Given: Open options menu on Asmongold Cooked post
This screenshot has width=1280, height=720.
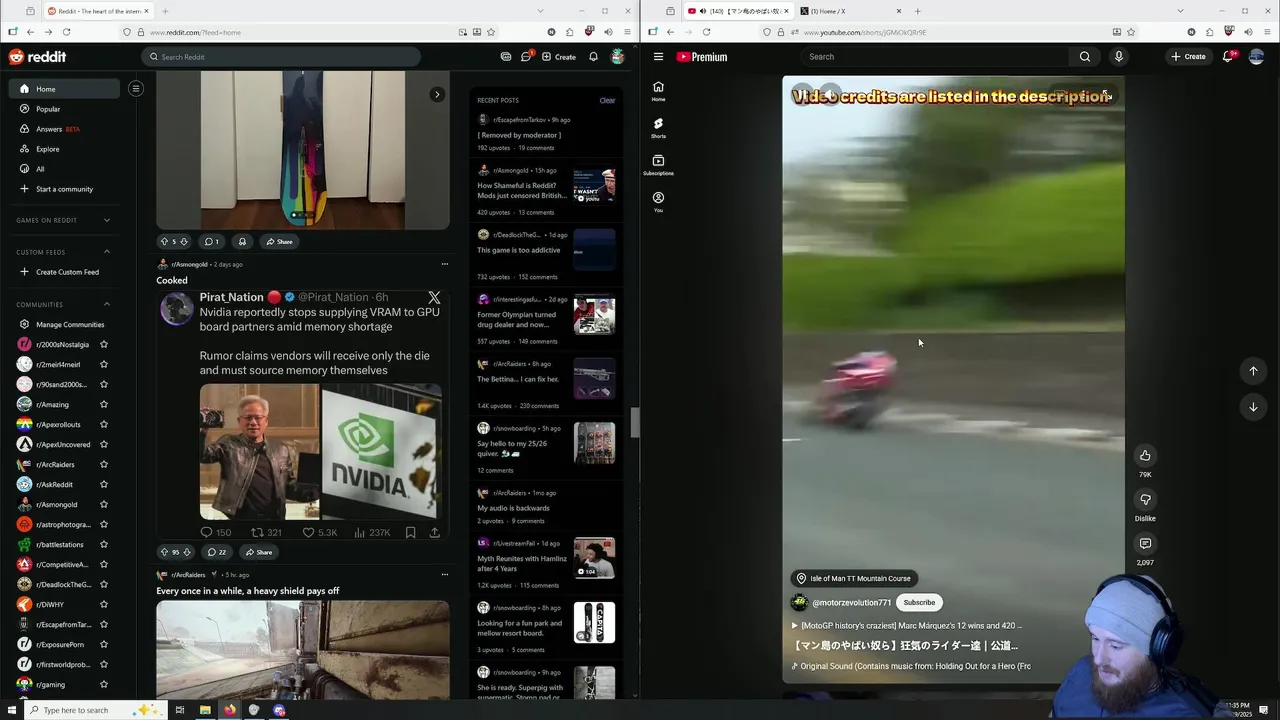Looking at the screenshot, I should coord(445,265).
